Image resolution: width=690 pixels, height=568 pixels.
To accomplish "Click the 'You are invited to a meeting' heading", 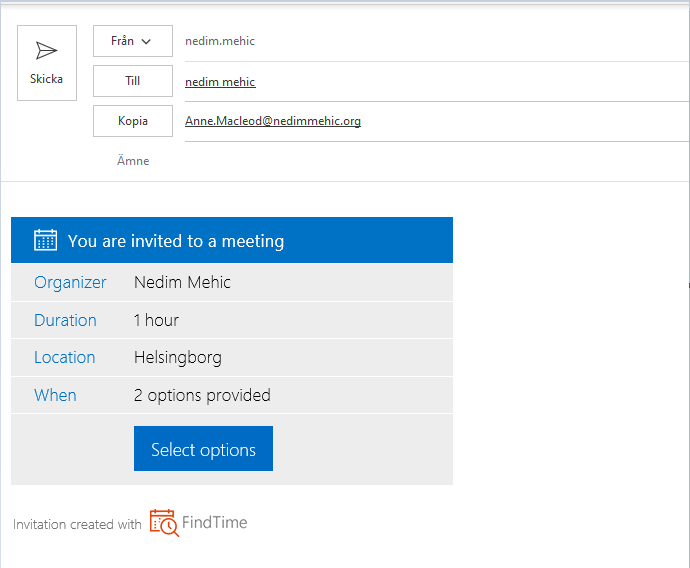I will (176, 241).
